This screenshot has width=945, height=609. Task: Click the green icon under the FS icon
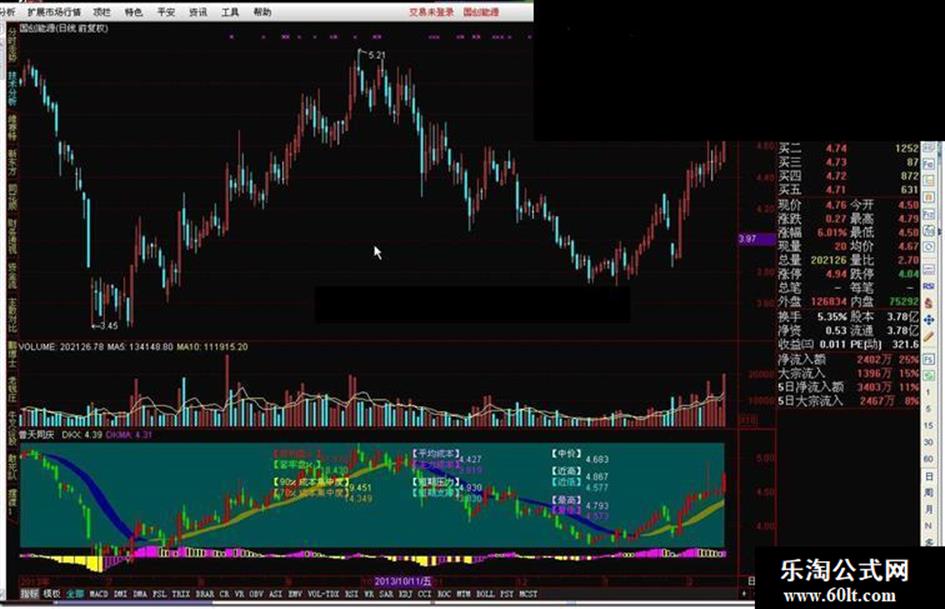coord(928,375)
